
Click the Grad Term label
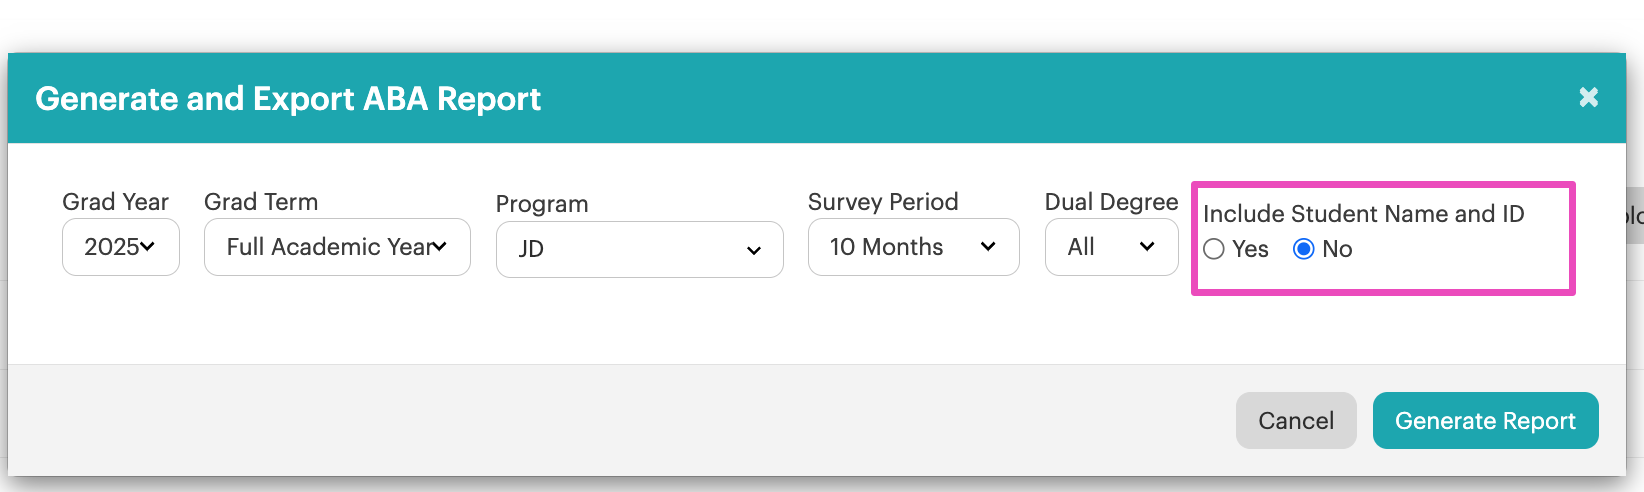pyautogui.click(x=261, y=202)
